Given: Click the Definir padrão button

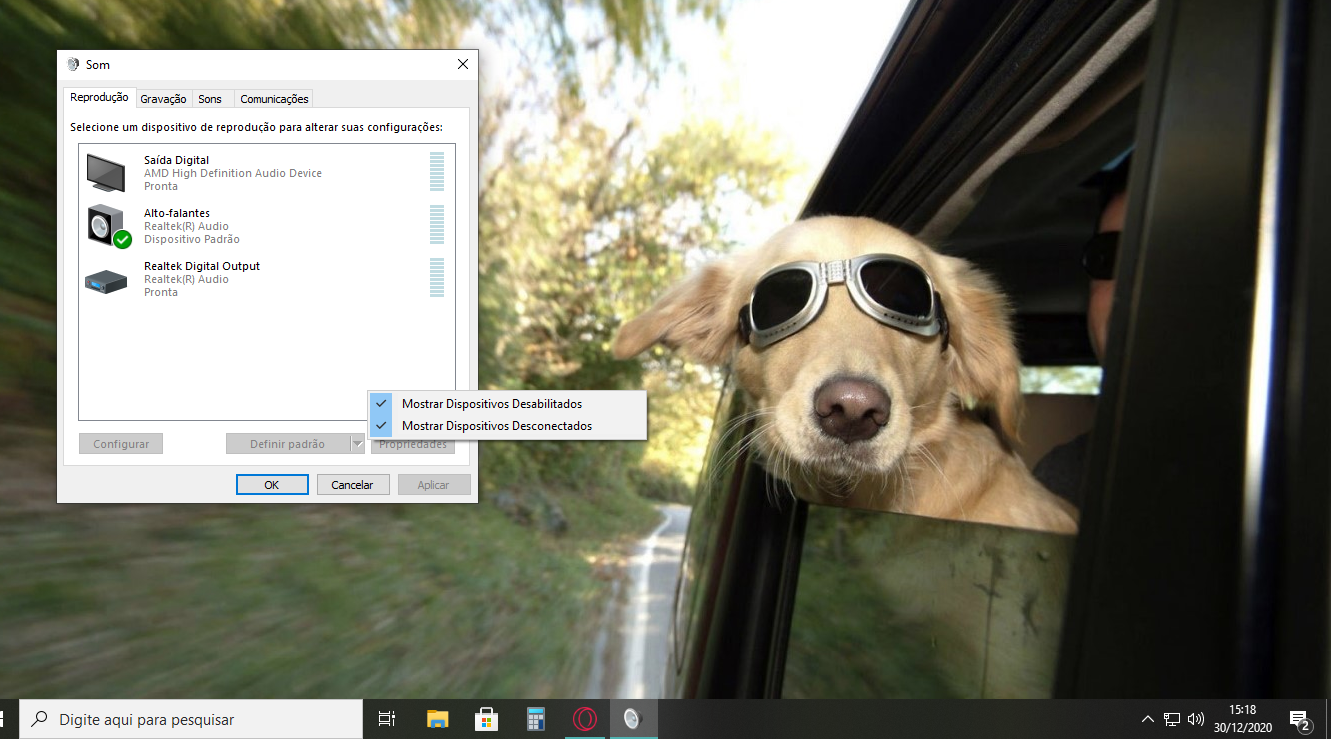Looking at the screenshot, I should click(x=288, y=444).
